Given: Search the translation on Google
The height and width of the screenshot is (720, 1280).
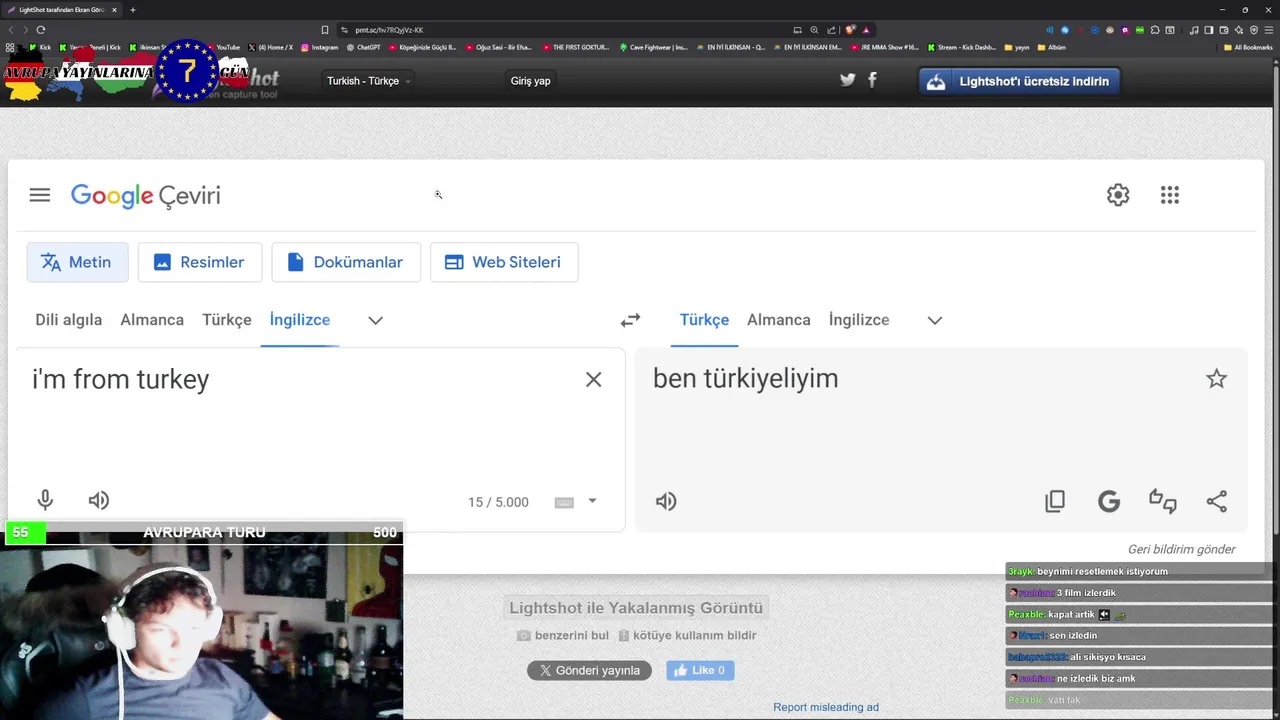Looking at the screenshot, I should click(1109, 501).
